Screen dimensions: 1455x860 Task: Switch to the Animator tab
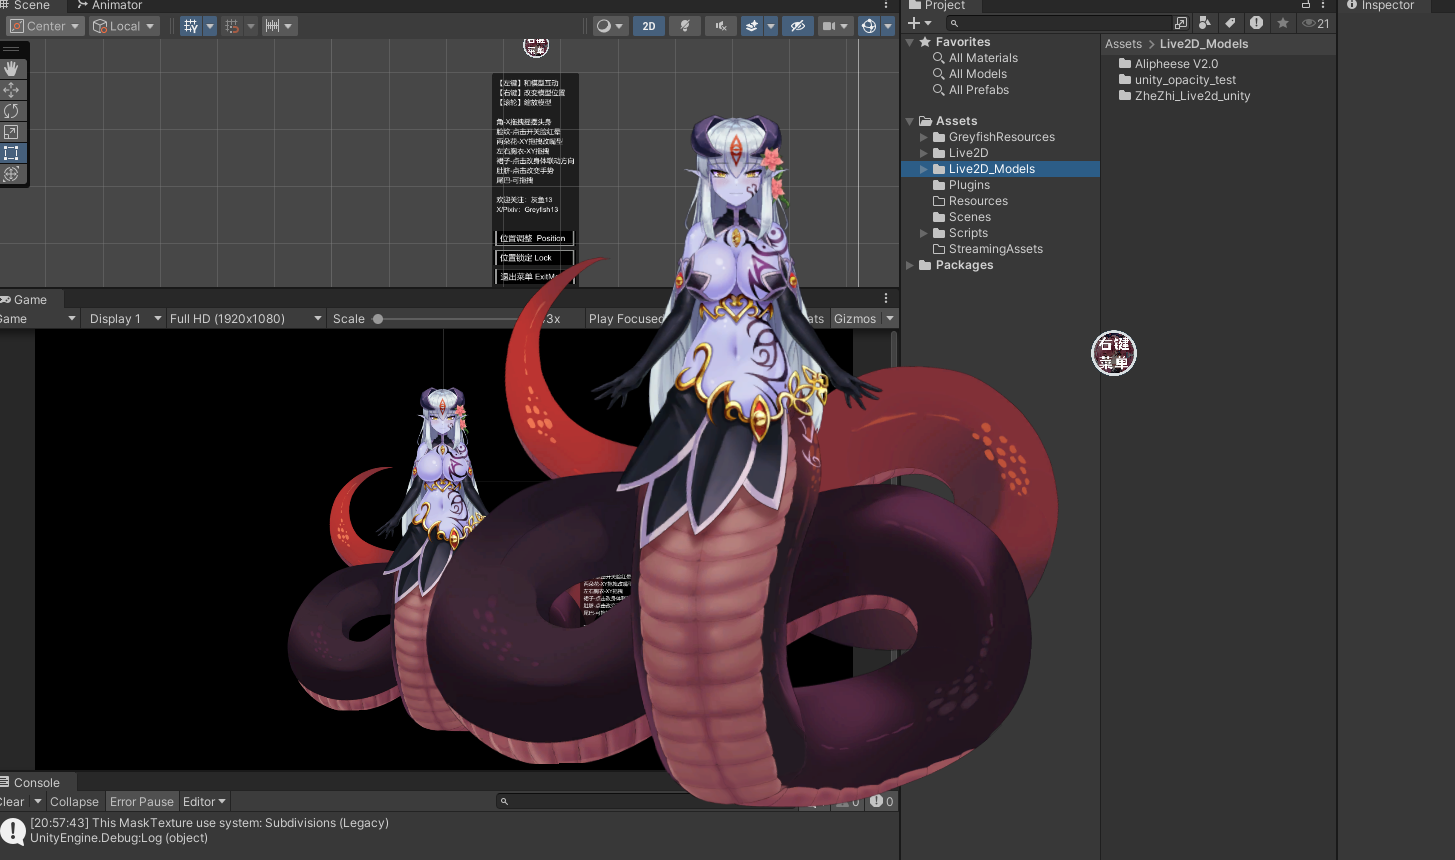point(110,5)
